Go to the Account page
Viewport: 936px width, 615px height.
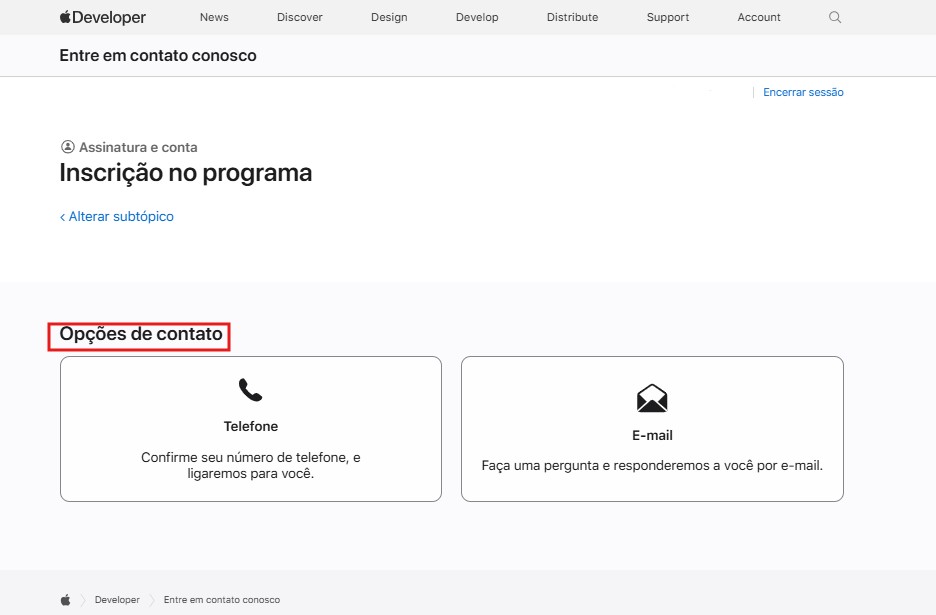click(758, 17)
